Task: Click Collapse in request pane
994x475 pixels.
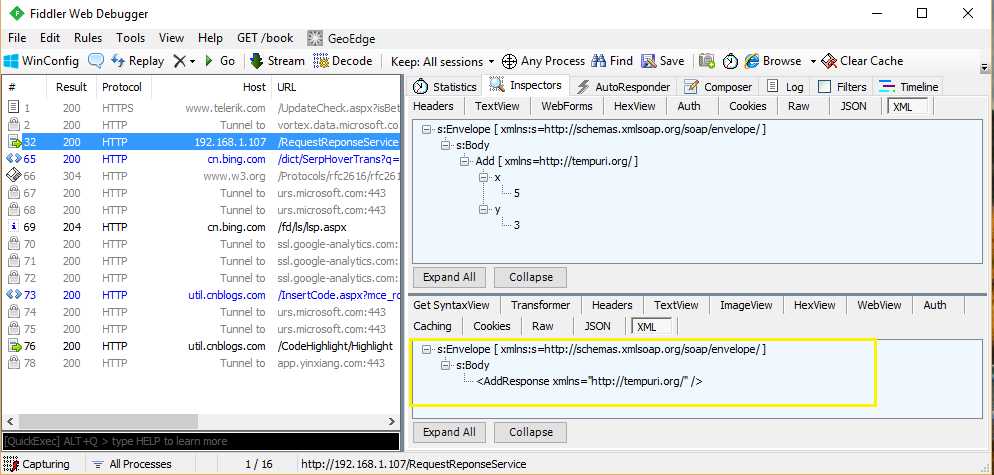Action: [x=530, y=277]
